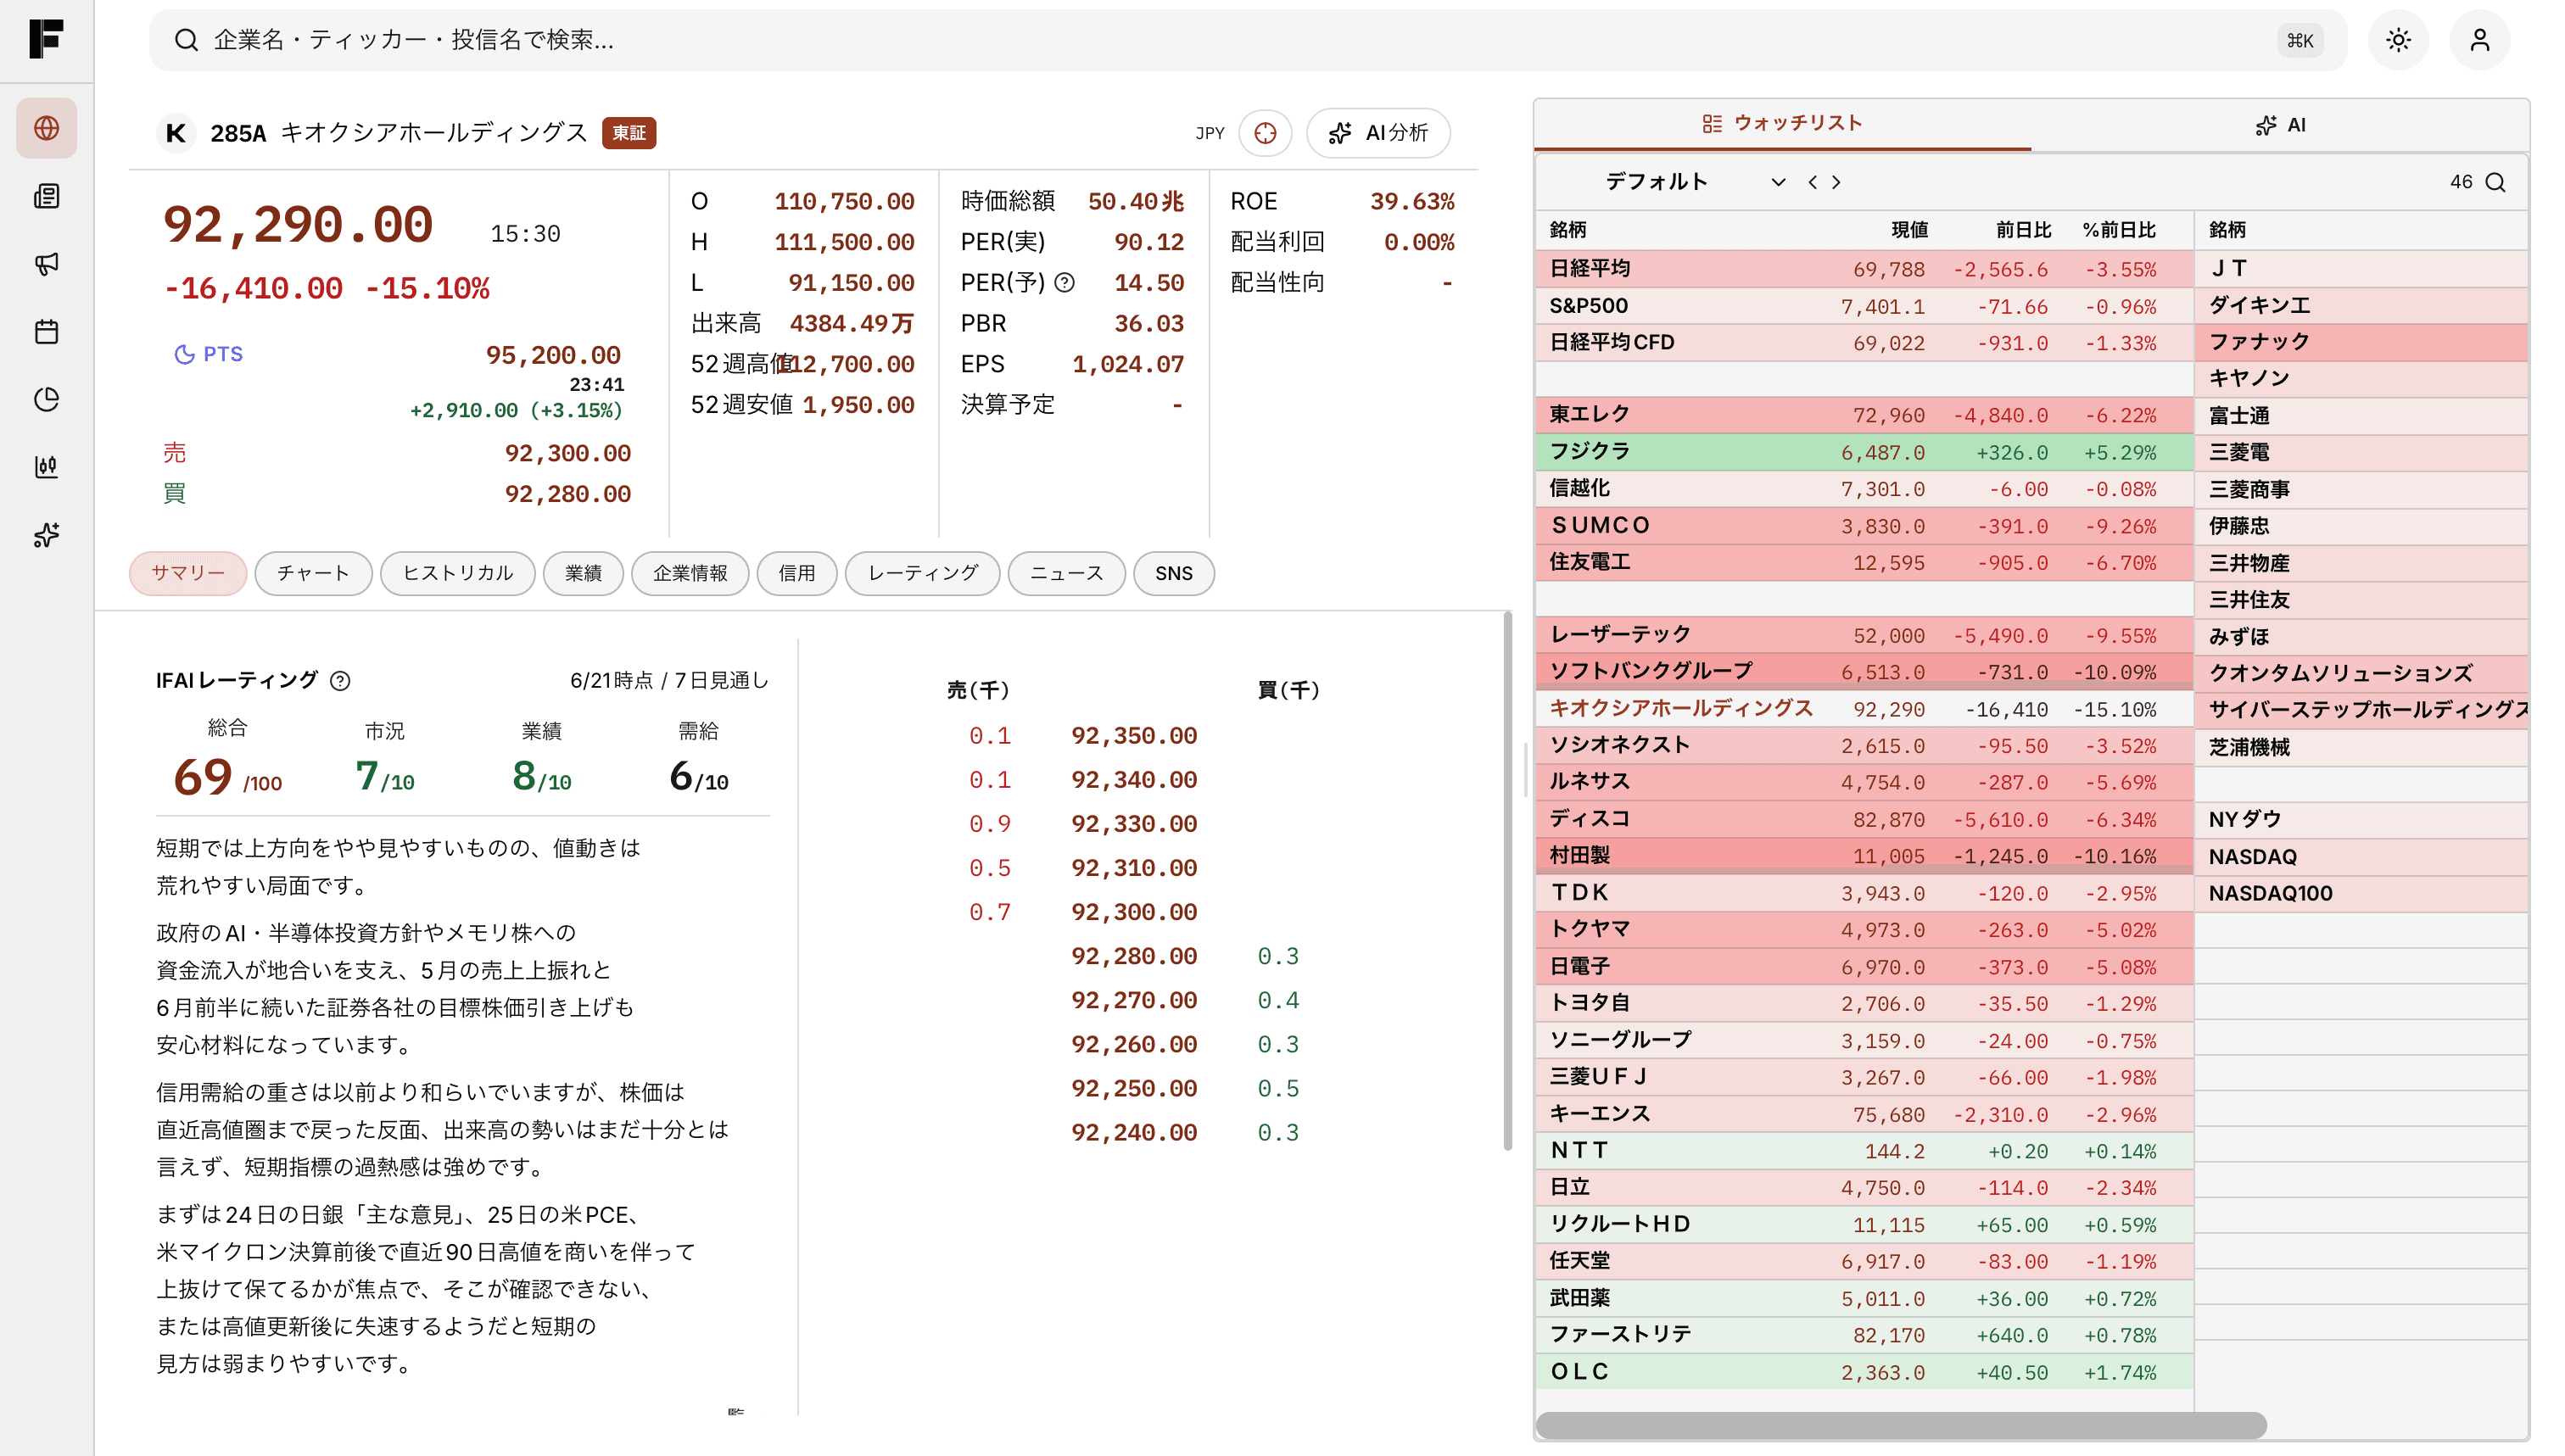
Task: Open the sparkle AI sidebar icon
Action: 46,535
